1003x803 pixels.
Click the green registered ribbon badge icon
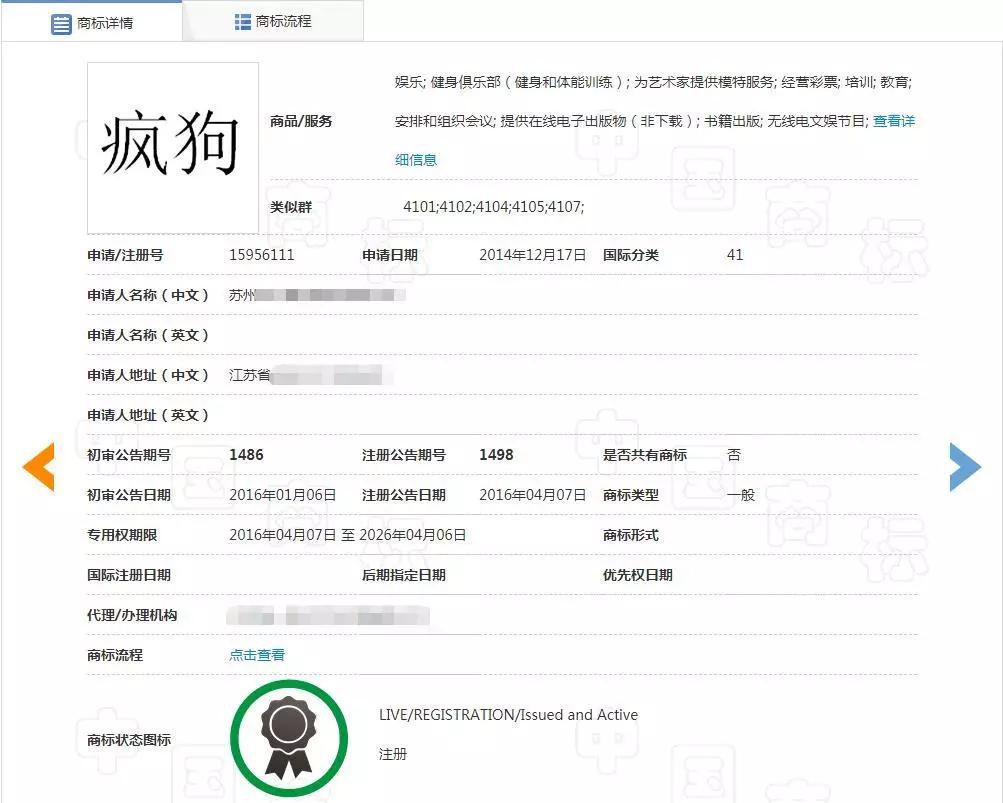click(288, 738)
